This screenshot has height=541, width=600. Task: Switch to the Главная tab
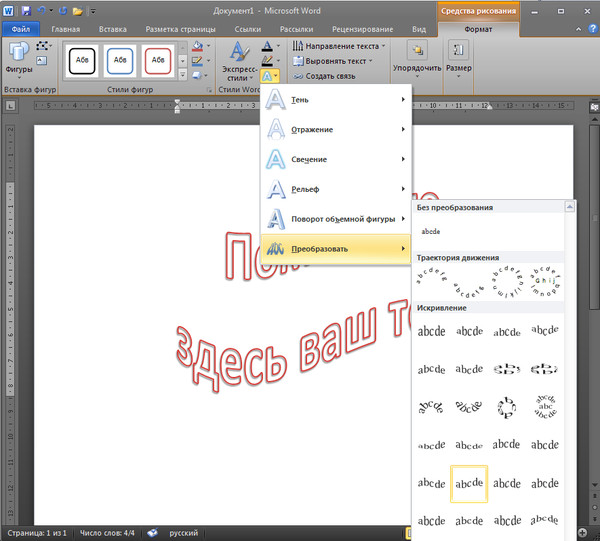tap(66, 29)
